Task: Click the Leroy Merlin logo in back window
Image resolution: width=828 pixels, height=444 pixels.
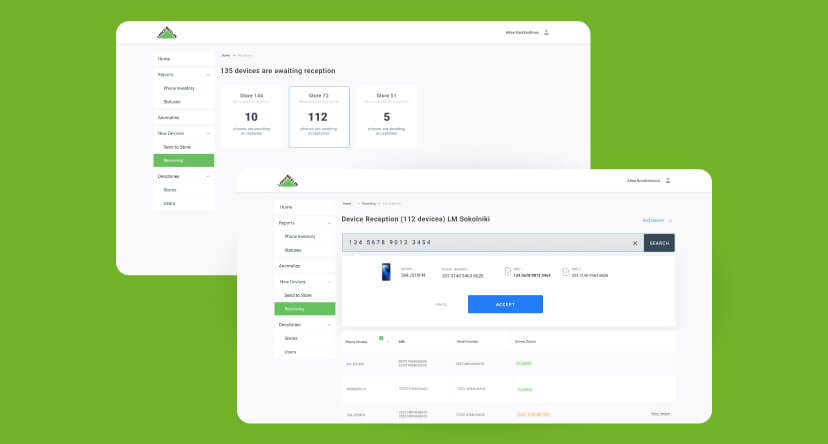Action: click(166, 33)
